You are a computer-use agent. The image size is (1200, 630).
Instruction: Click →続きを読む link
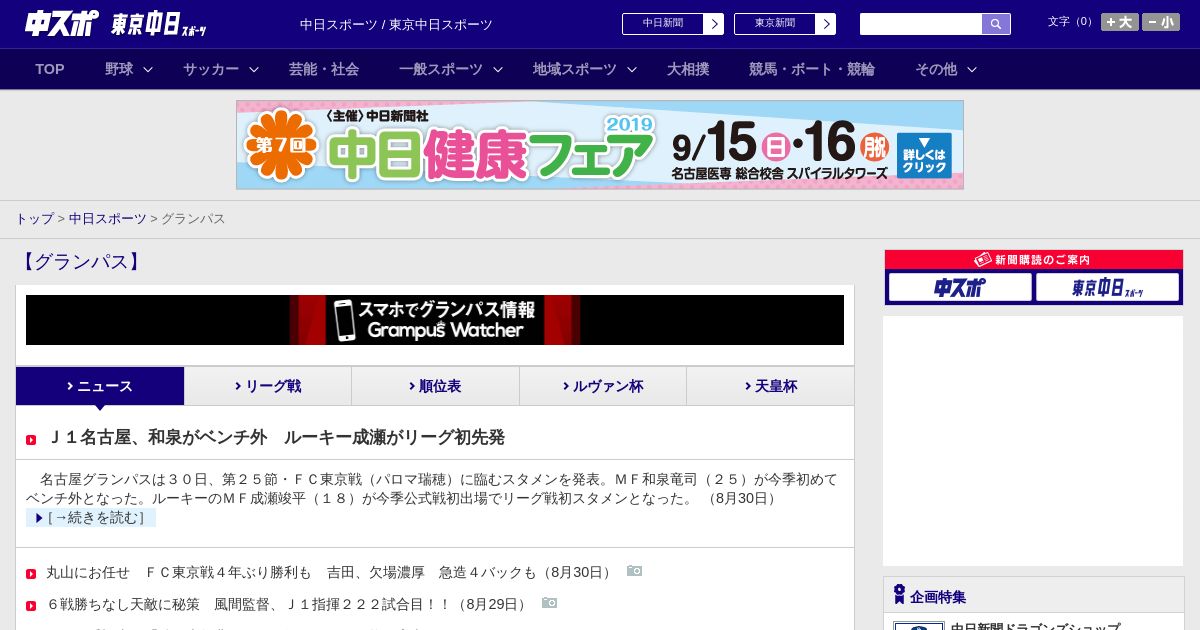tap(91, 517)
